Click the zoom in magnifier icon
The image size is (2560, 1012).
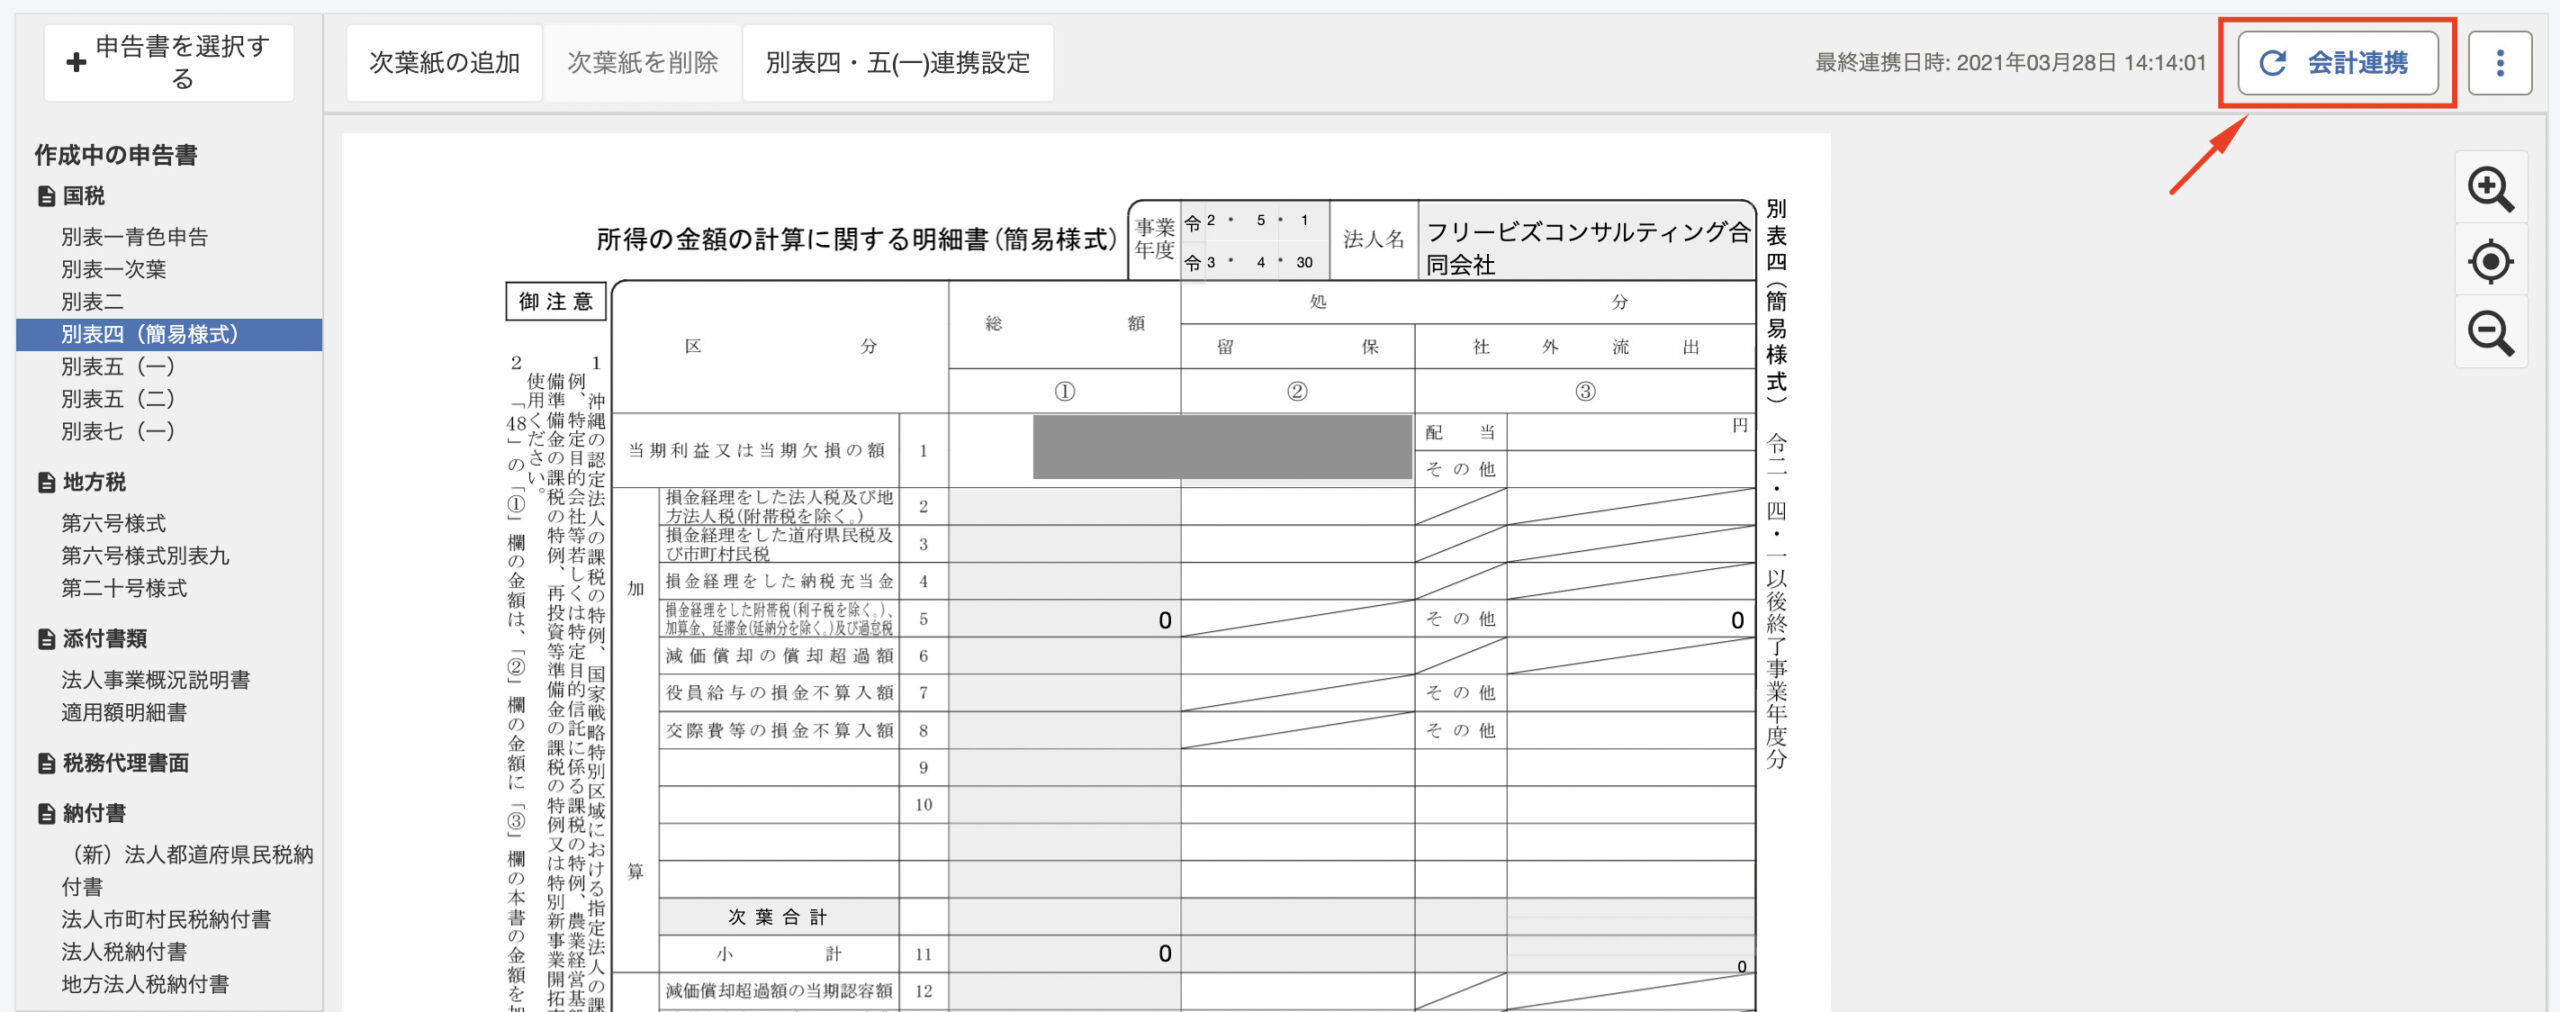(2490, 189)
